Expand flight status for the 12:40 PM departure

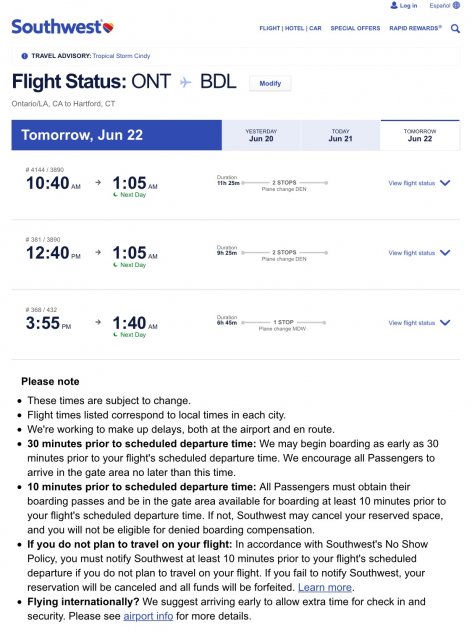445,253
